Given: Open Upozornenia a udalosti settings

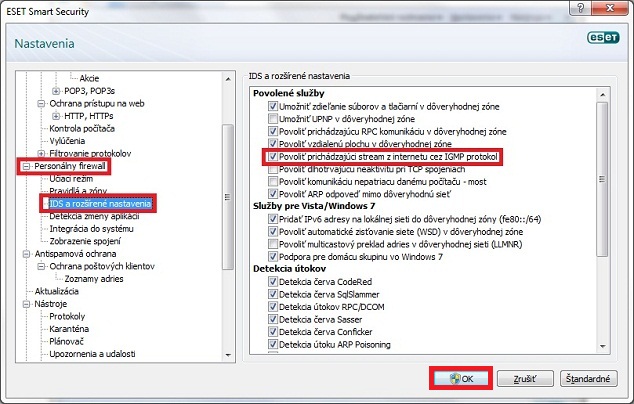Looking at the screenshot, I should pos(92,354).
